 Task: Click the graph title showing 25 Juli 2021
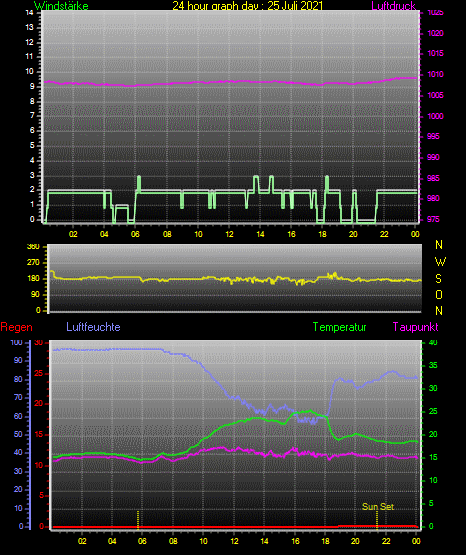click(x=248, y=5)
